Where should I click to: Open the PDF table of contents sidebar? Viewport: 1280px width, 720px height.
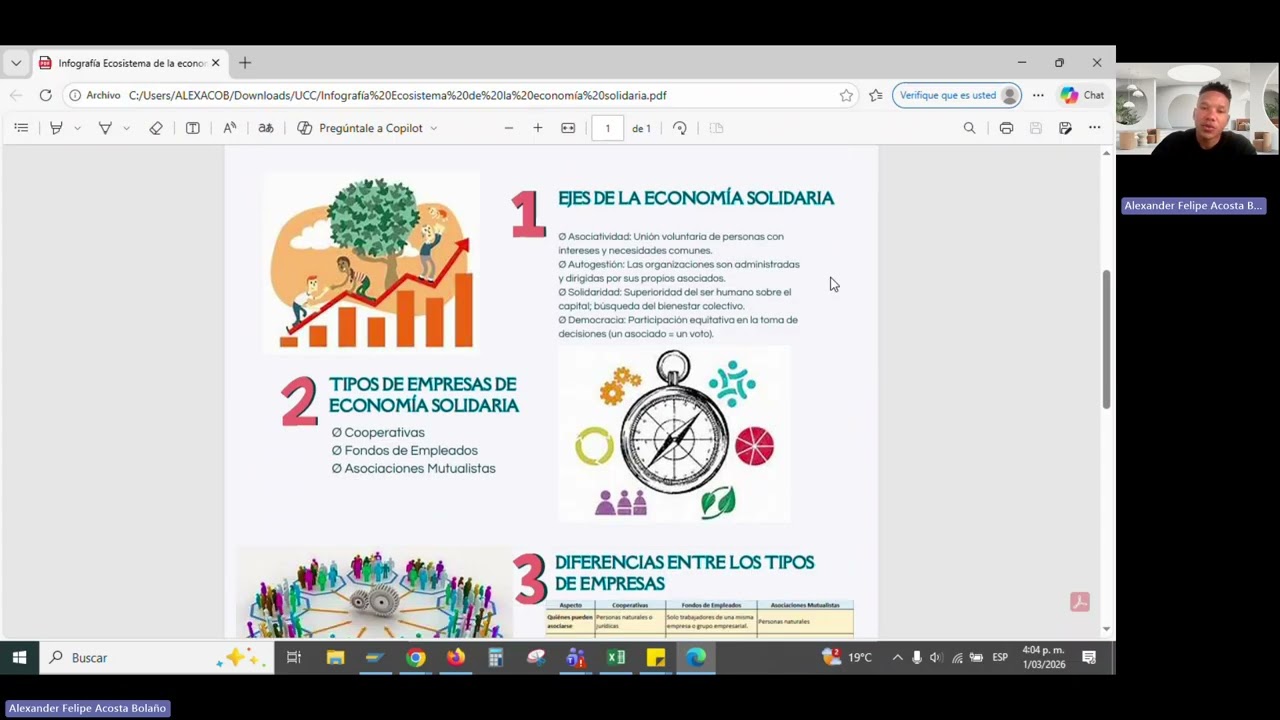[21, 128]
